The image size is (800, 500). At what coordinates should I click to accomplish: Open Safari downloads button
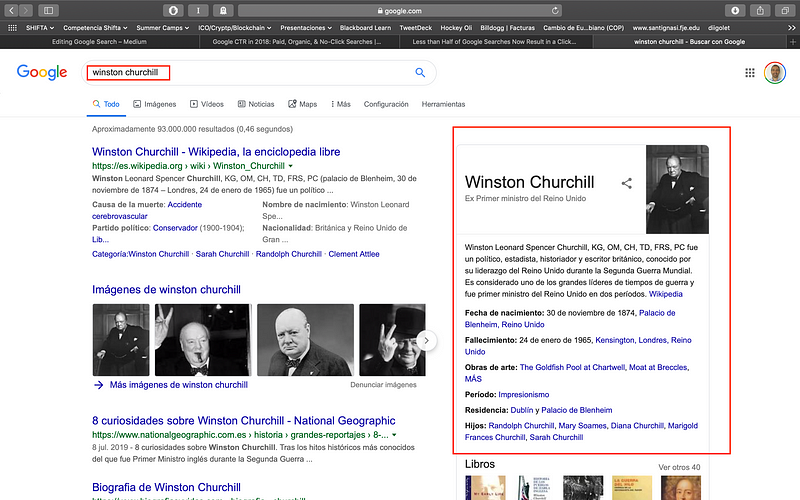click(x=735, y=10)
